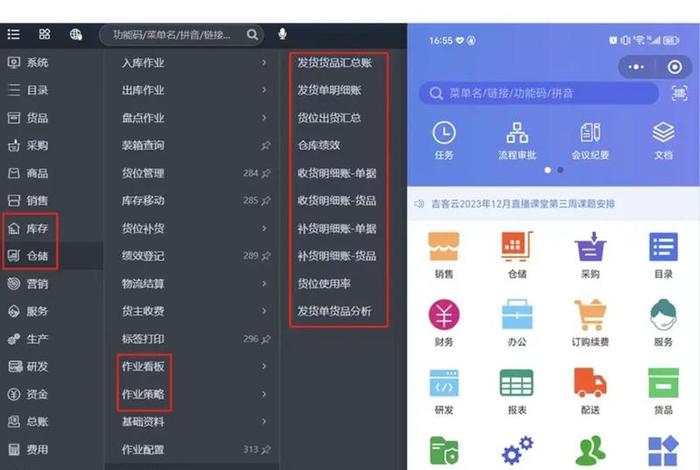Screen dimensions: 700x470
Task: Pin the 标签打印 menu item
Action: 266,339
